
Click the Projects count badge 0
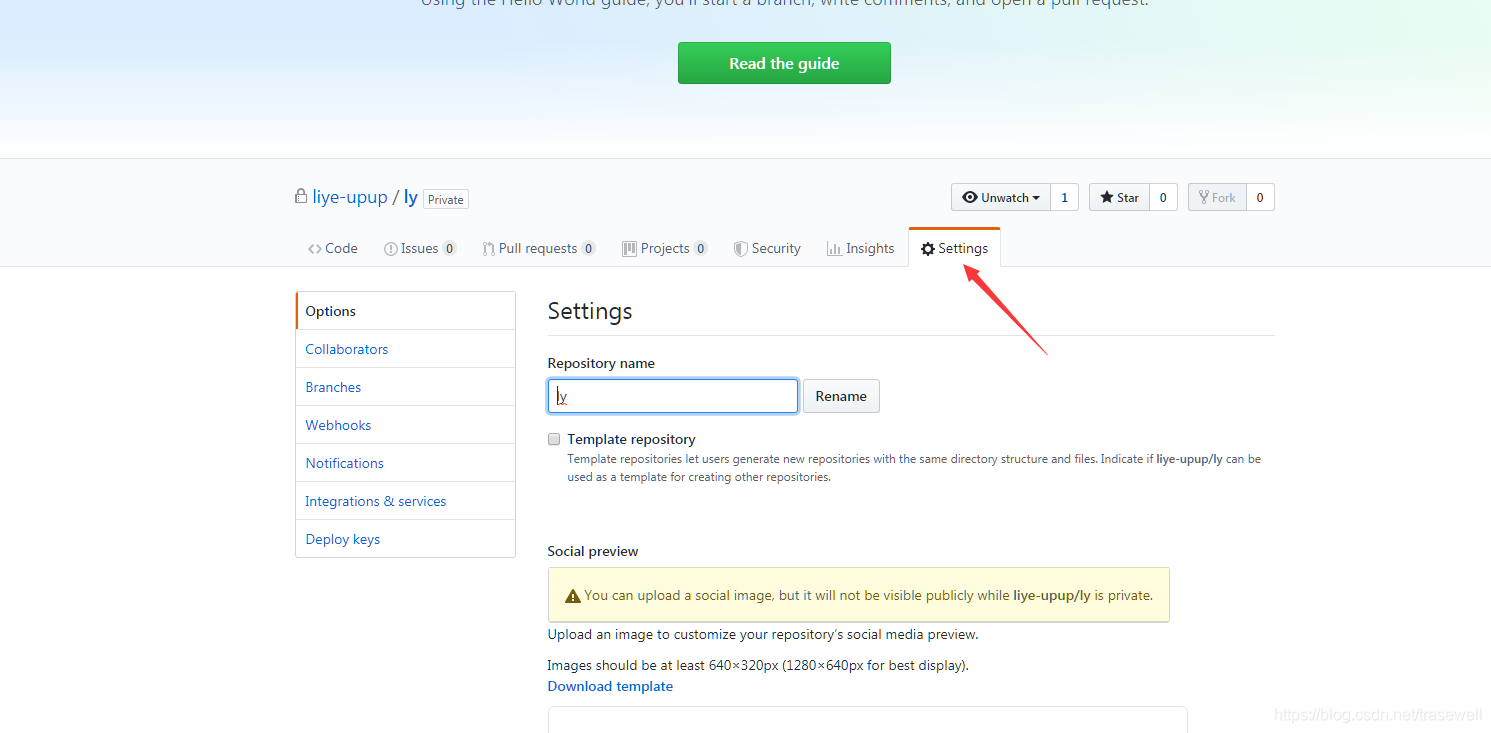click(701, 249)
